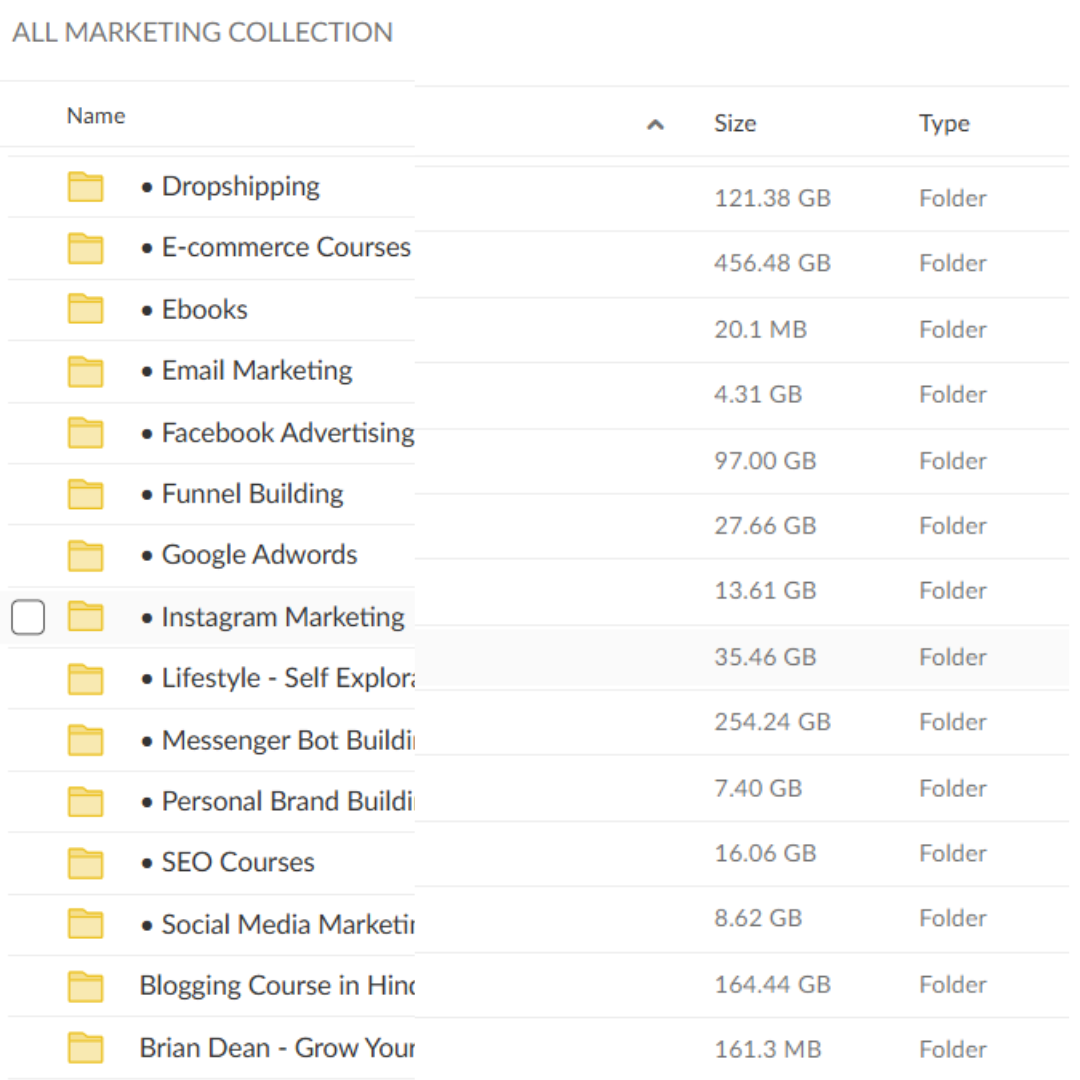The width and height of the screenshot is (1080, 1080).
Task: Click the Name column header
Action: coord(95,115)
